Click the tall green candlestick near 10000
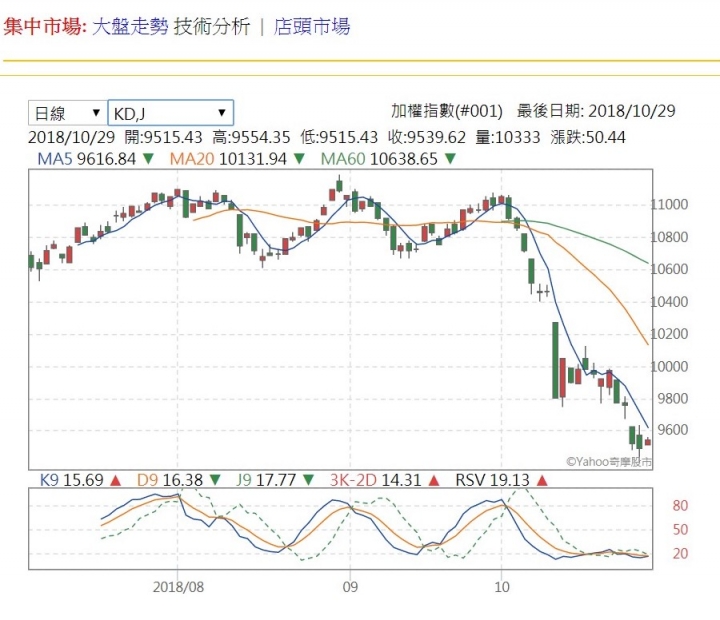The height and width of the screenshot is (620, 720). click(x=555, y=361)
